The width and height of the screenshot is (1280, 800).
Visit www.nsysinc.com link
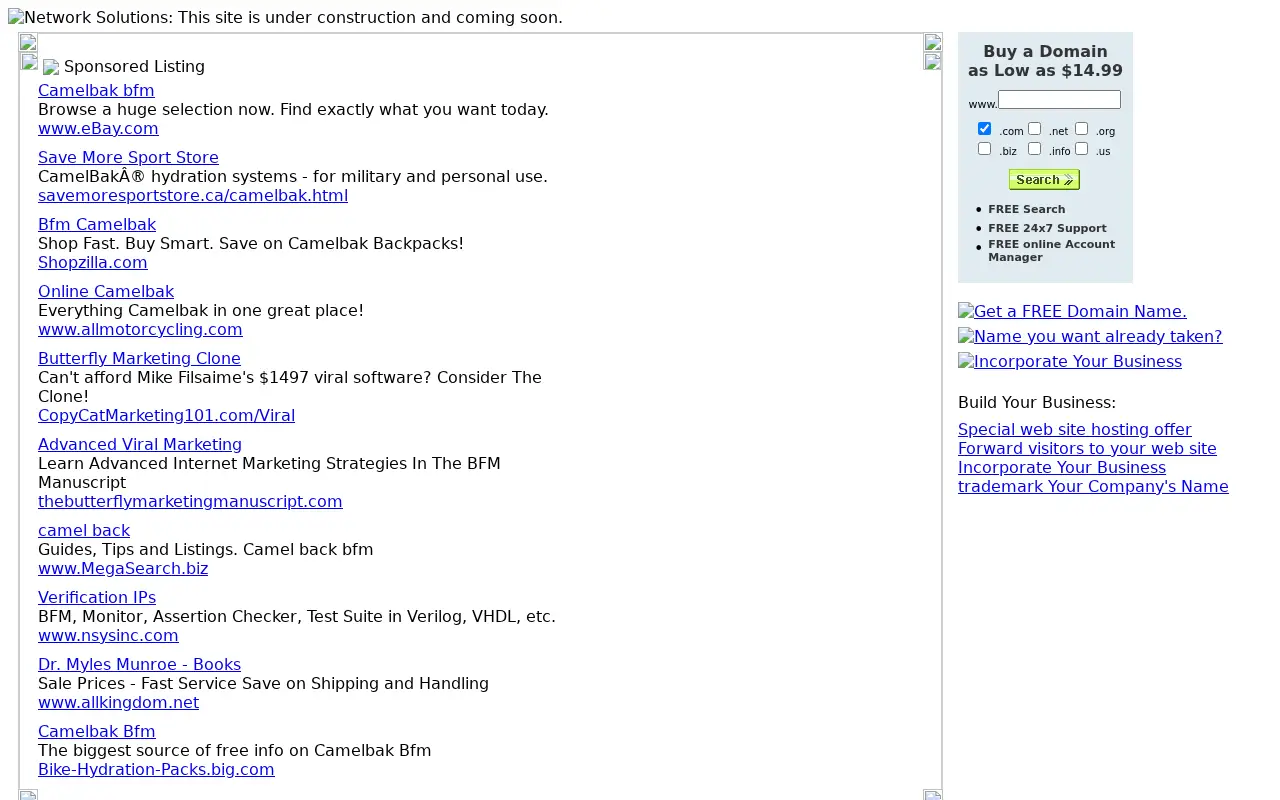click(x=108, y=636)
